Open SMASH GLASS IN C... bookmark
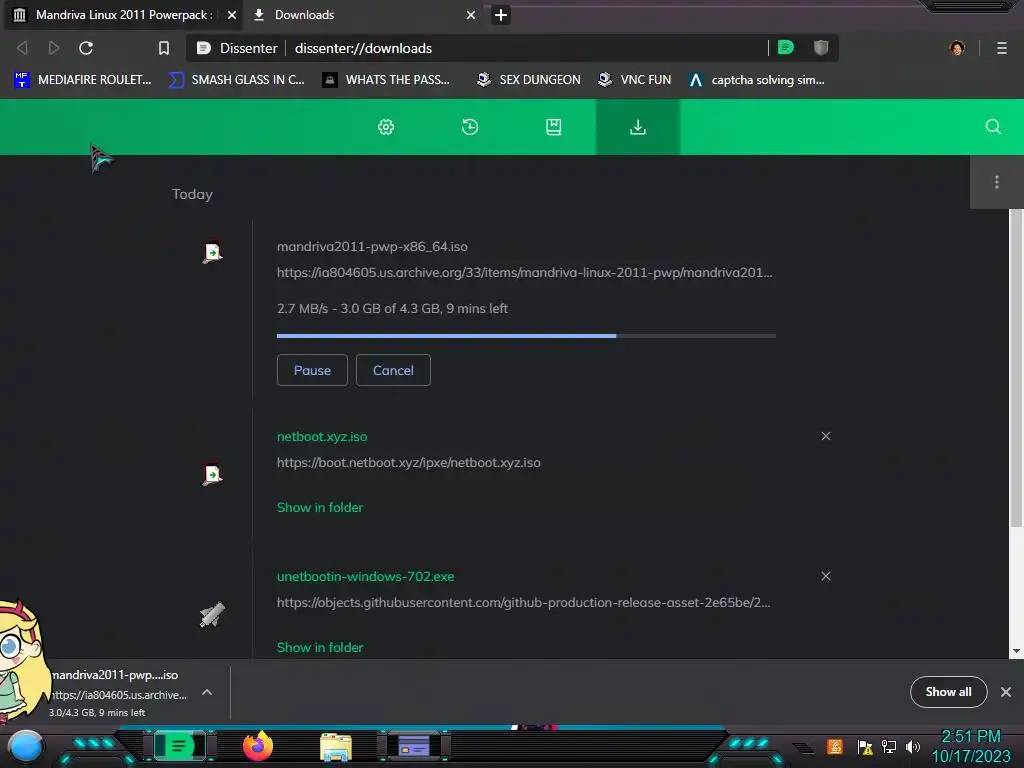 (236, 80)
